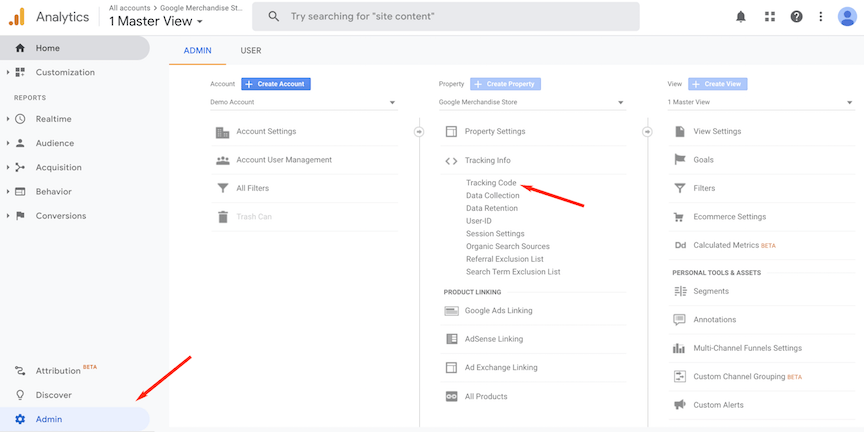Open the 1 Master View selector dropdown

(x=156, y=21)
